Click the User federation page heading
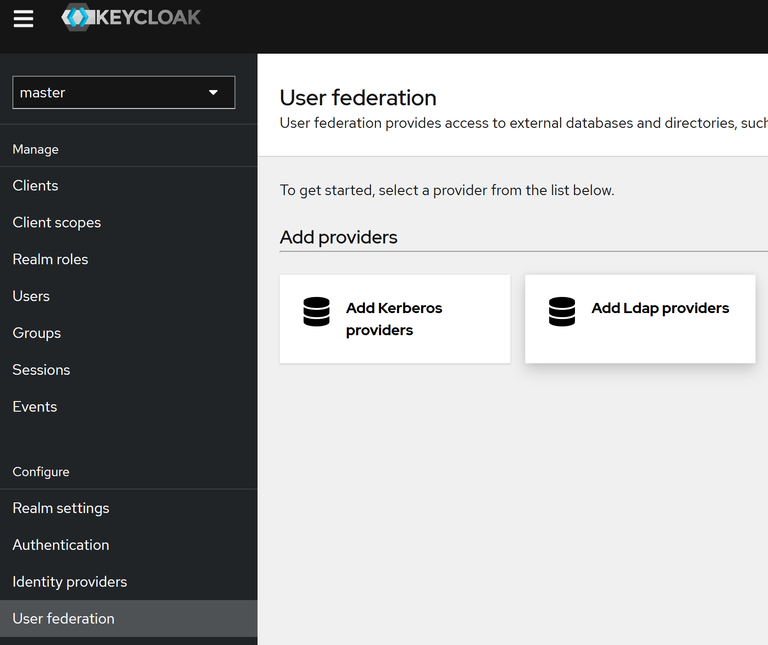The width and height of the screenshot is (768, 645). tap(358, 97)
